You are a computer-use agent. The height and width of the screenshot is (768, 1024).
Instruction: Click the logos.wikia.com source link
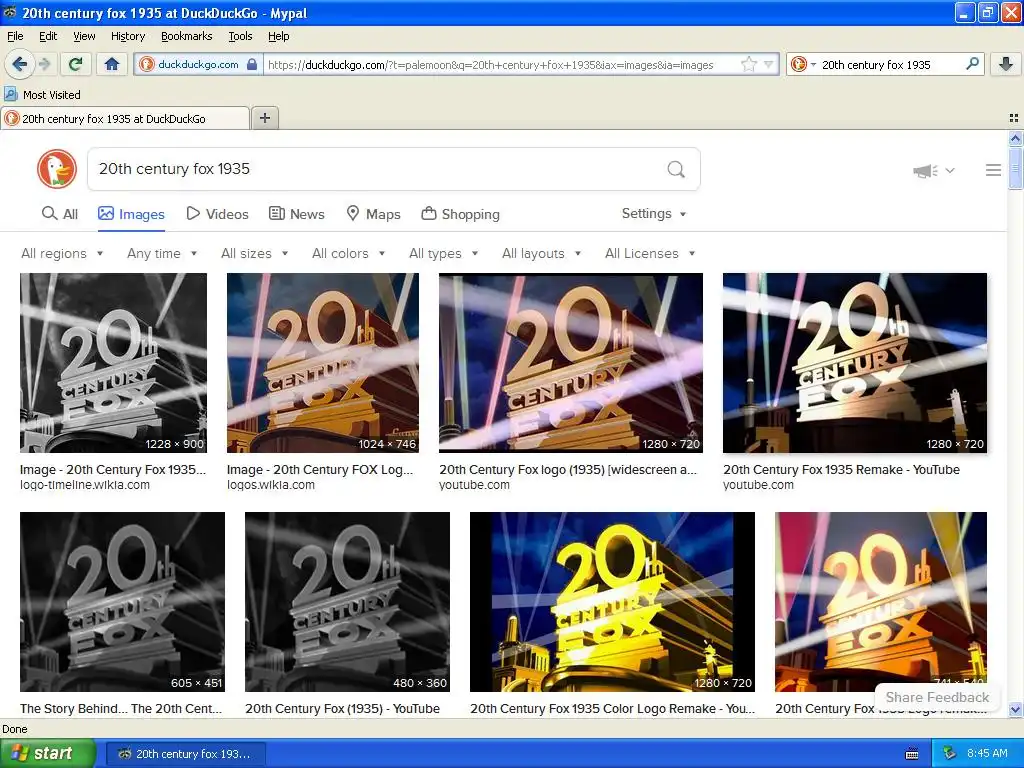(x=271, y=485)
